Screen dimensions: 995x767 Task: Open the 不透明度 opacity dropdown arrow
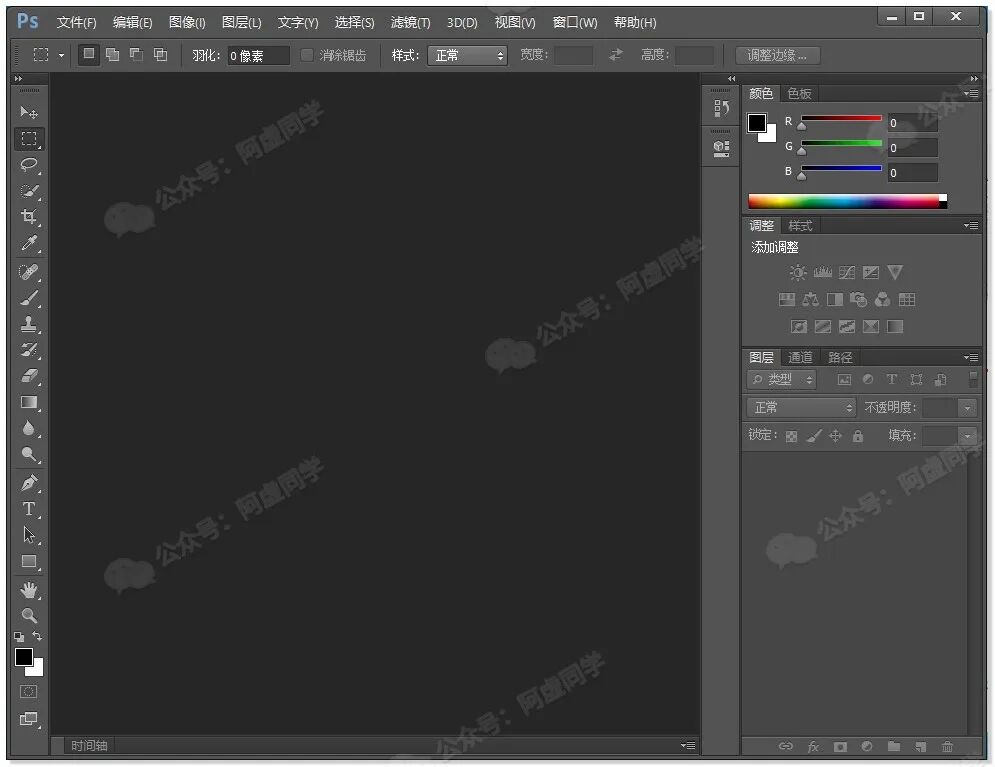tap(968, 408)
